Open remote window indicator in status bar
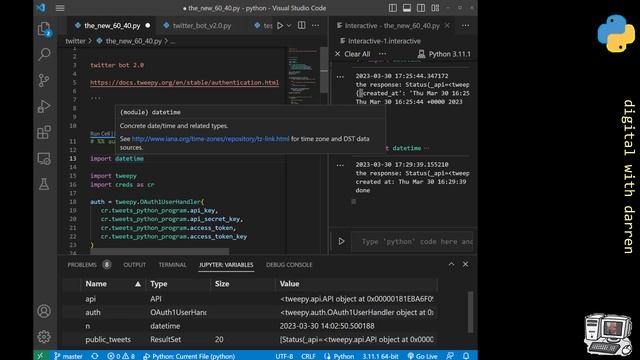Image resolution: width=640 pixels, height=360 pixels. 40,356
